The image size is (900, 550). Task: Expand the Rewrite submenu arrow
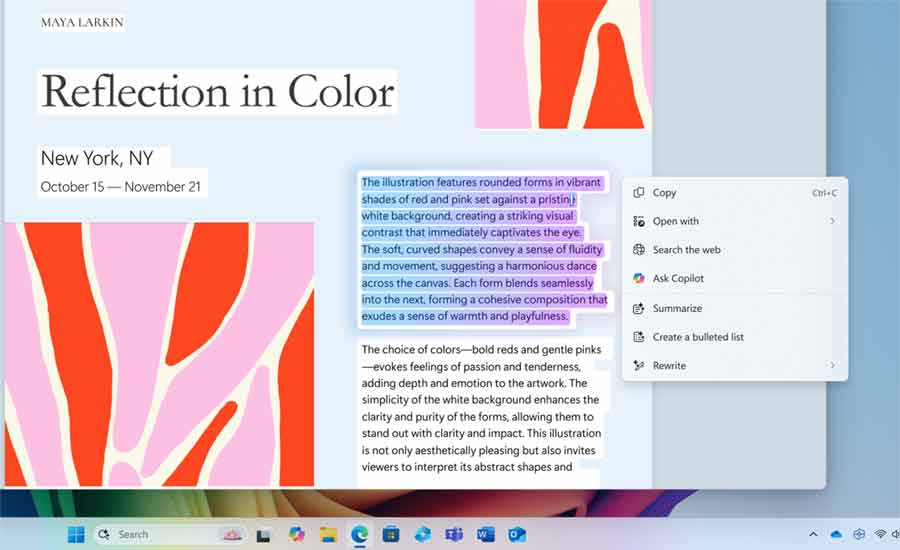pyautogui.click(x=832, y=365)
